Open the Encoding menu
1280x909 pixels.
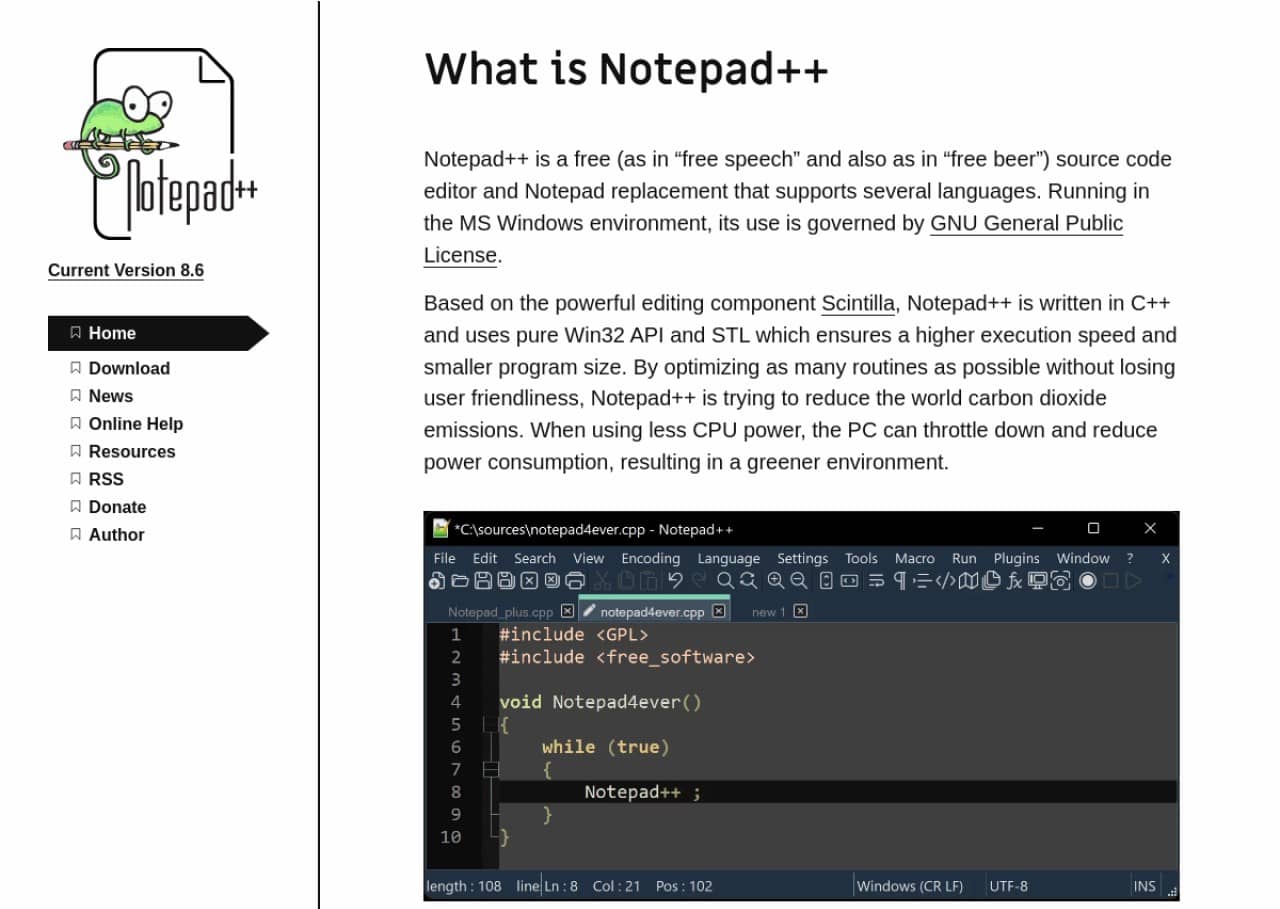(x=650, y=558)
